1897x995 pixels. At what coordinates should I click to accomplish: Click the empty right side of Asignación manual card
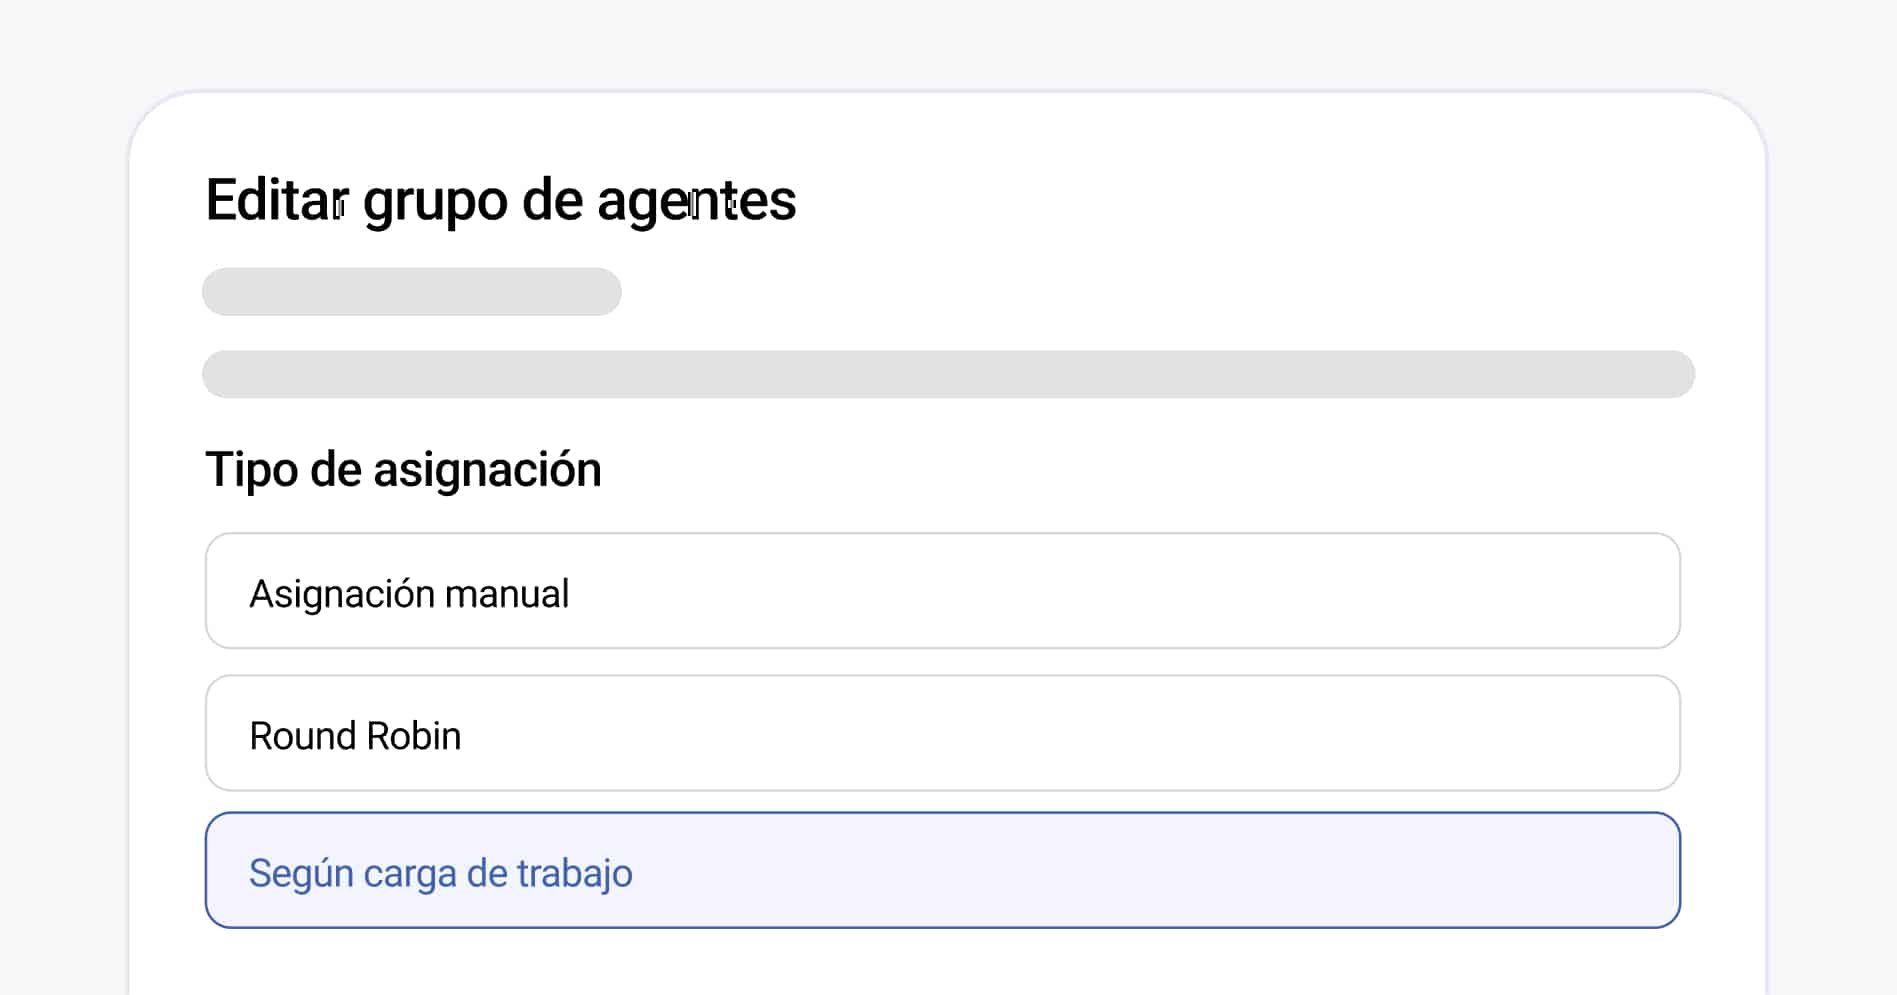coord(1400,591)
